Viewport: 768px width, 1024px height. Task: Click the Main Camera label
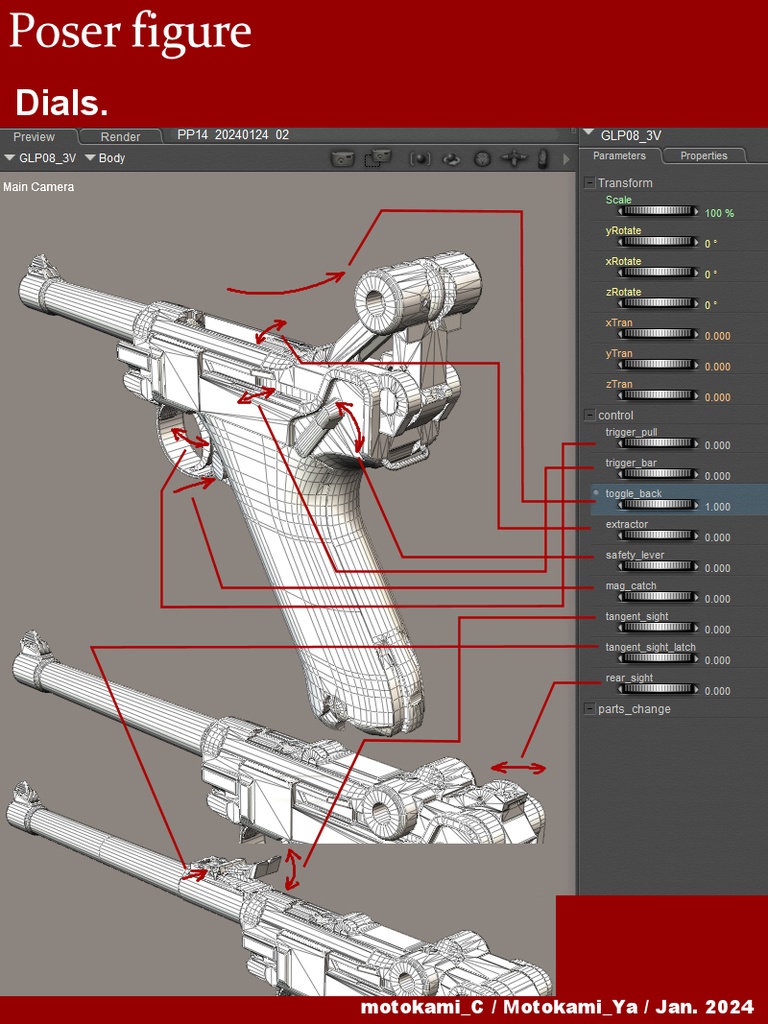[39, 187]
